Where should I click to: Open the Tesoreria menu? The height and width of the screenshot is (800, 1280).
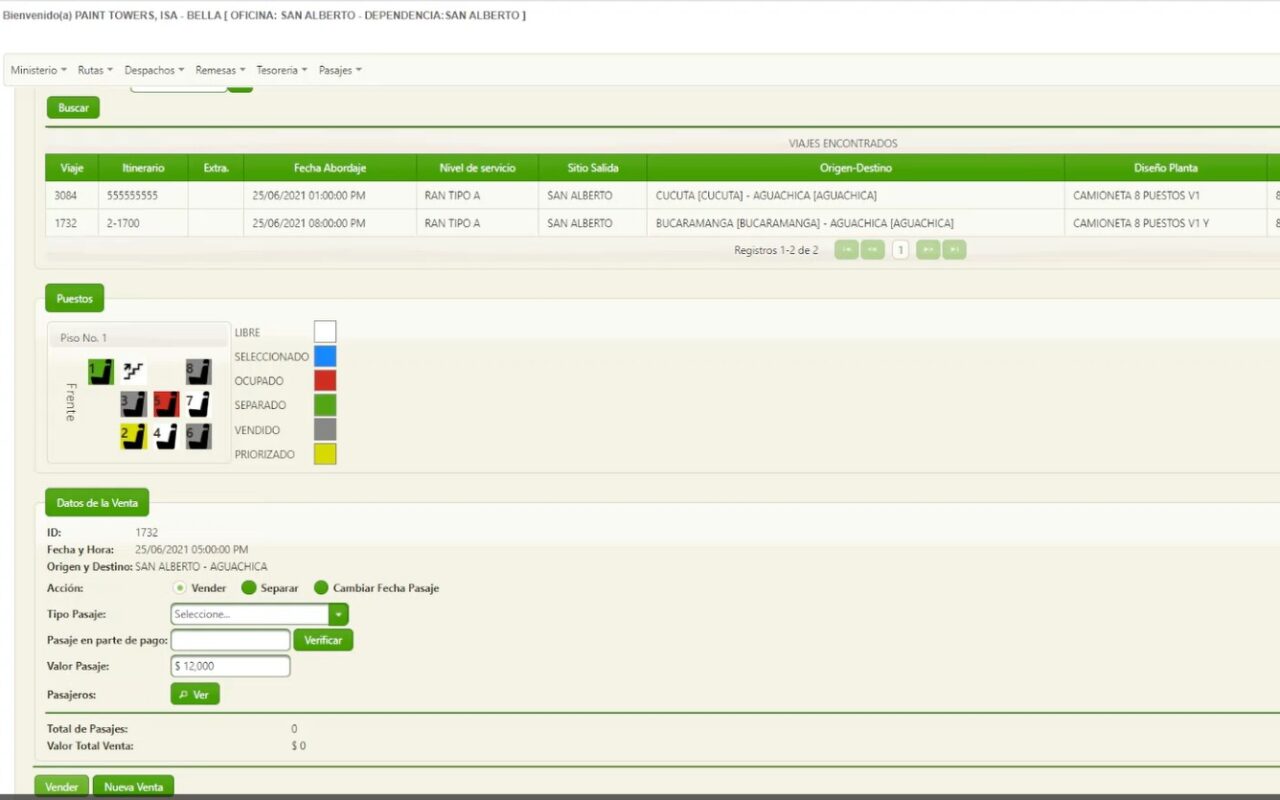[x=281, y=70]
